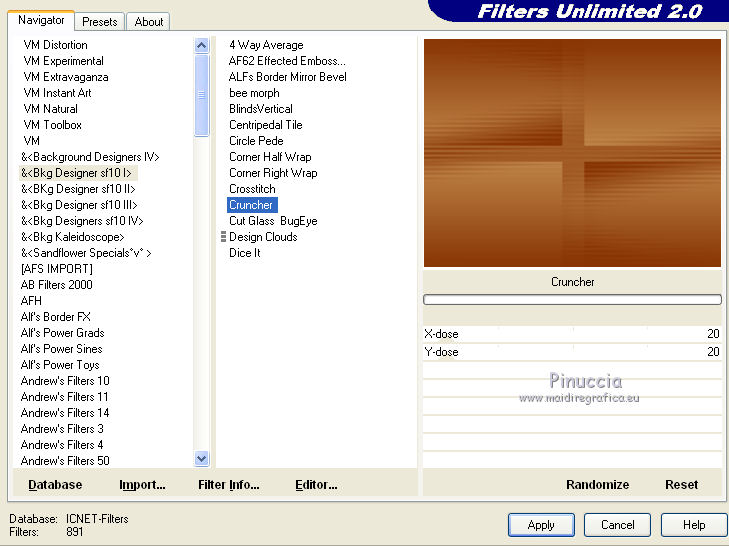Choose the Circle Pede filter
Image resolution: width=729 pixels, height=546 pixels.
tap(256, 141)
